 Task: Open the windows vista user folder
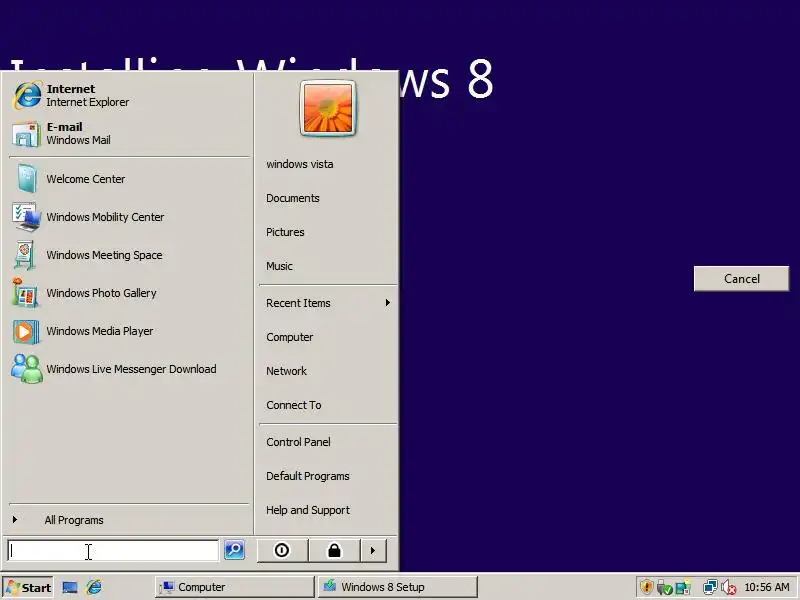(299, 164)
